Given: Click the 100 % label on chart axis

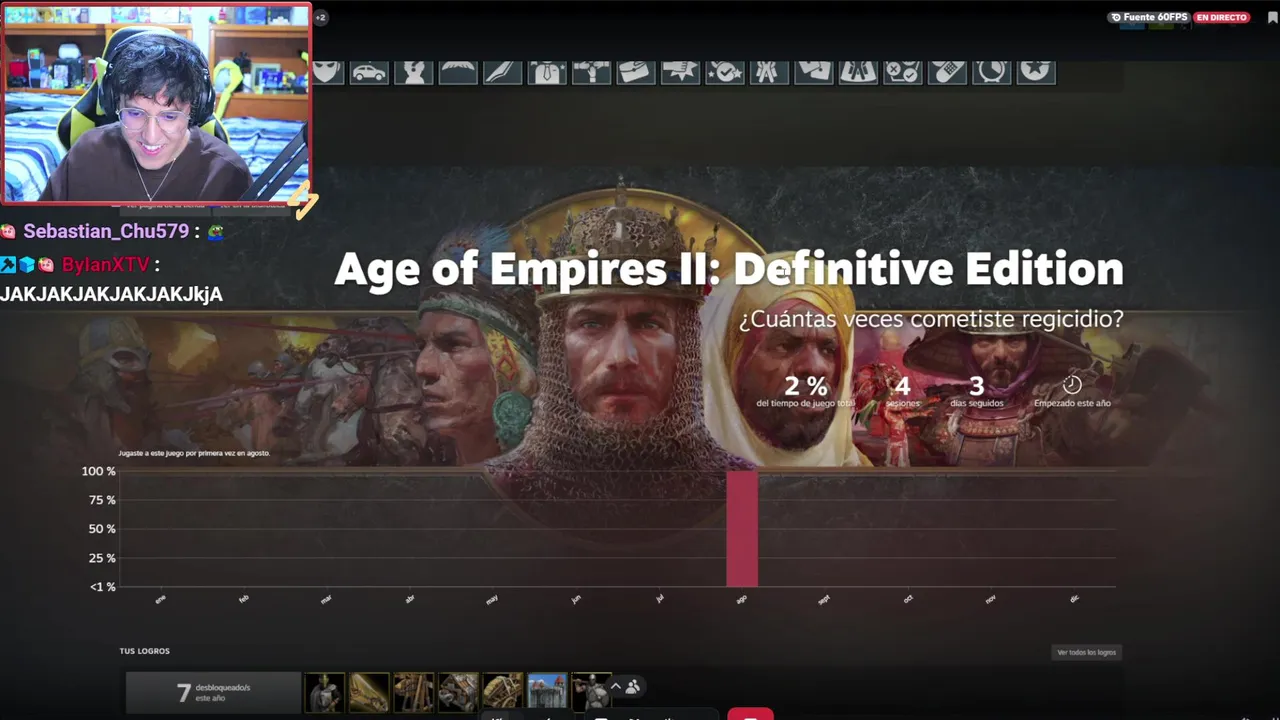Looking at the screenshot, I should click(99, 471).
